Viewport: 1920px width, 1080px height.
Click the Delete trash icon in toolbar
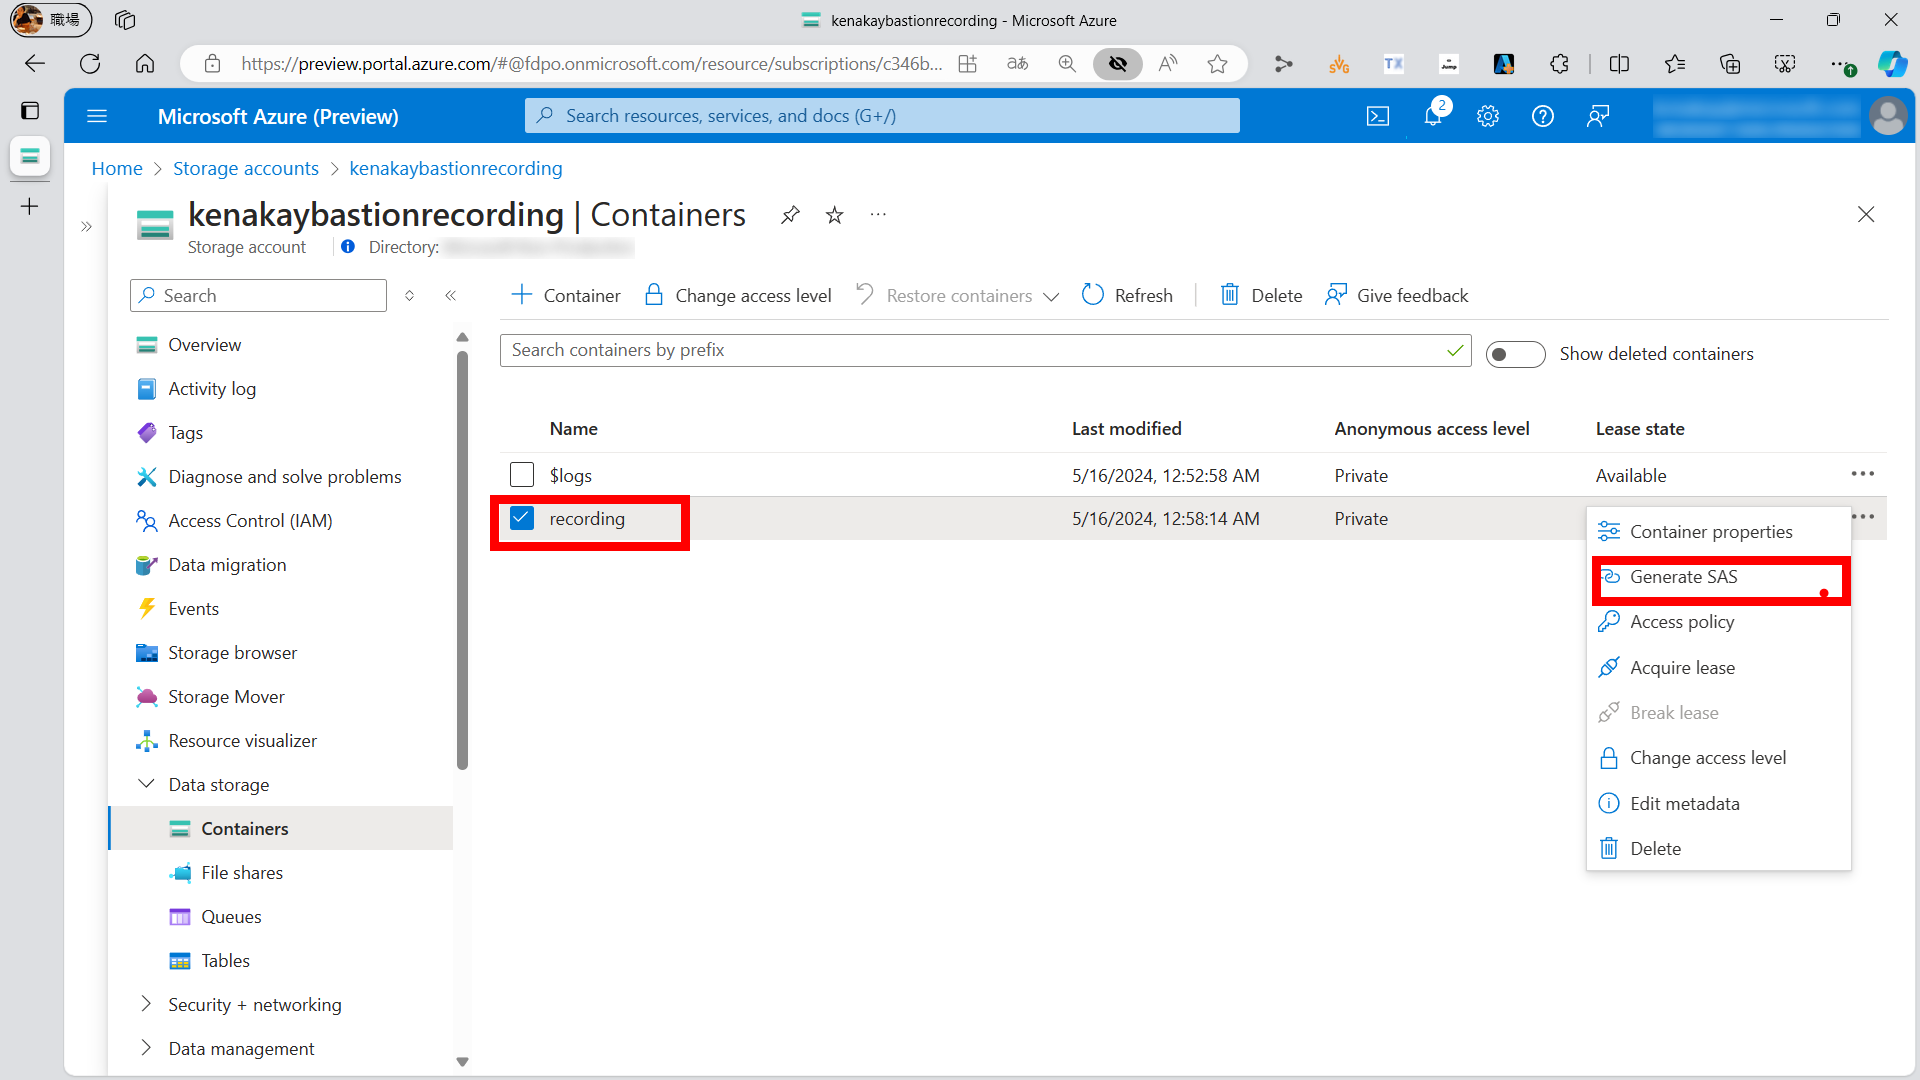point(1230,295)
